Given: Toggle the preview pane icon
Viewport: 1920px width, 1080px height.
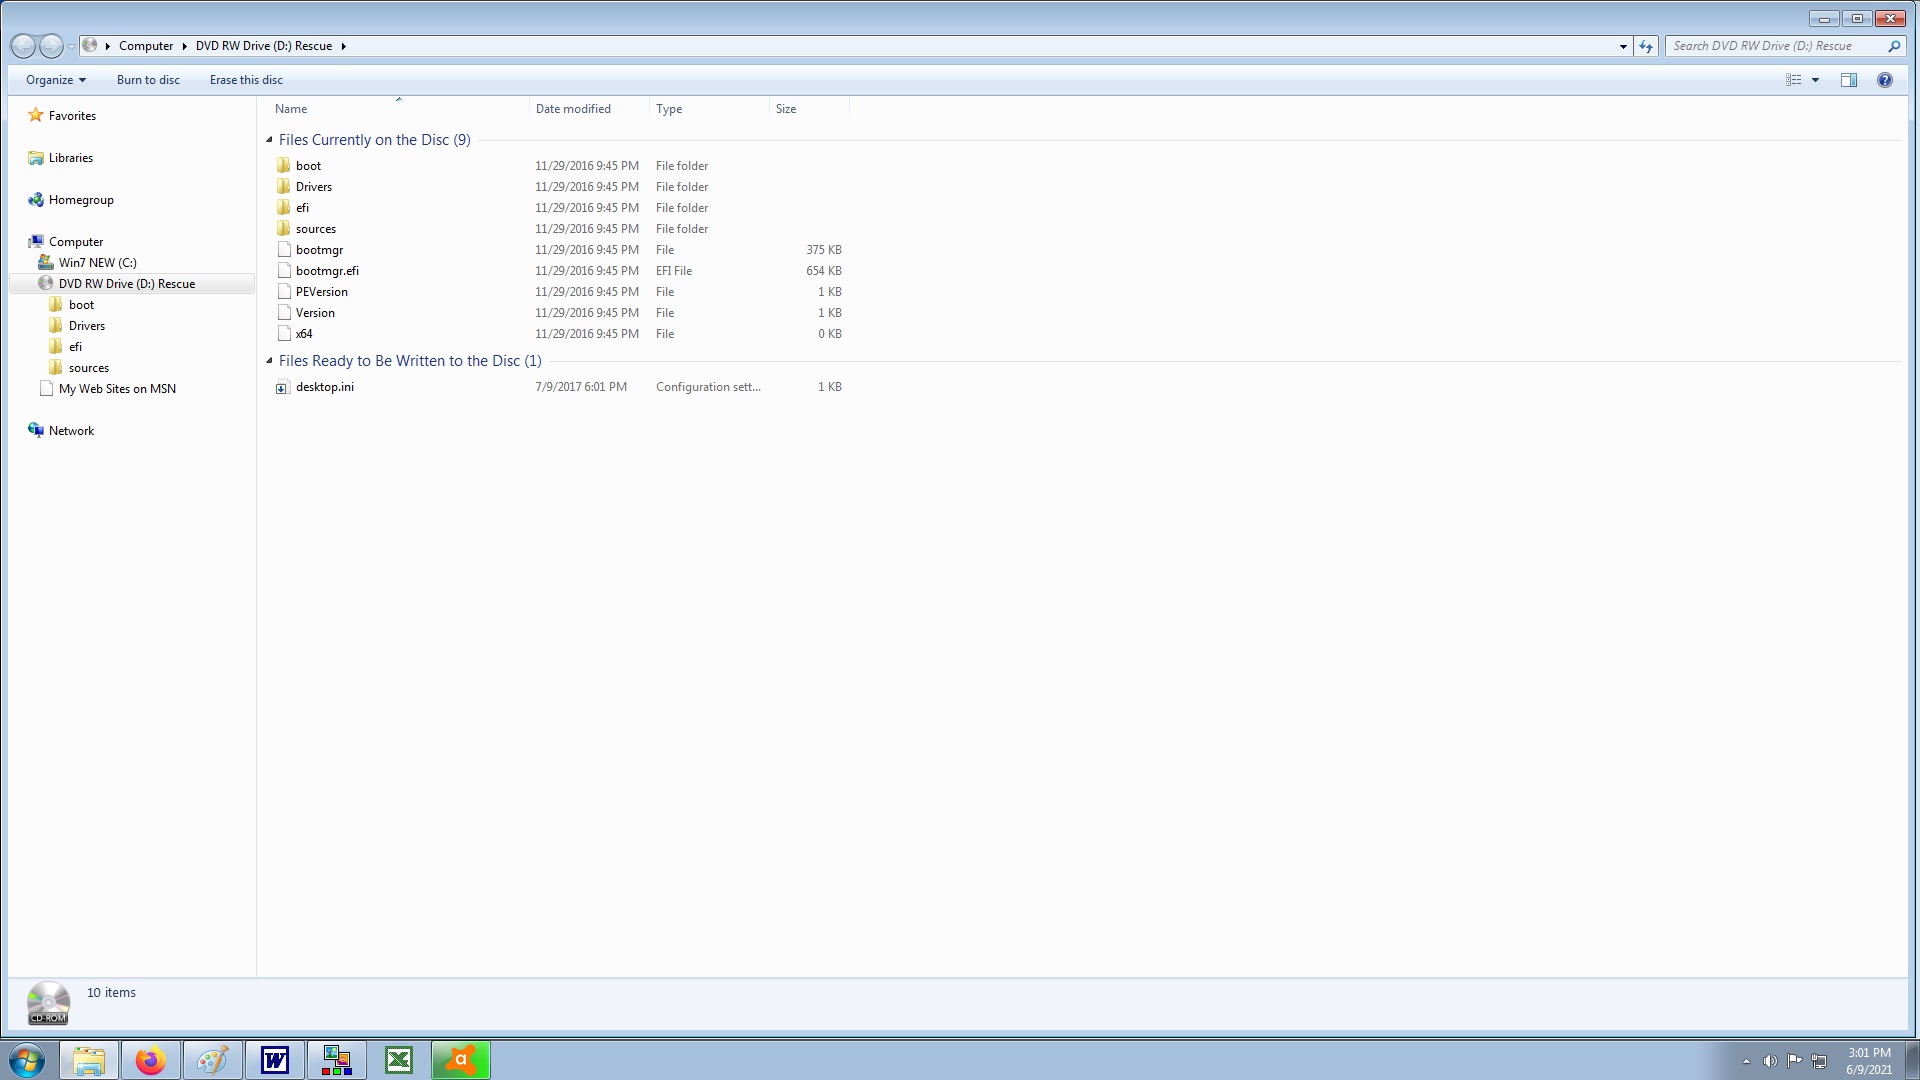Looking at the screenshot, I should point(1848,80).
